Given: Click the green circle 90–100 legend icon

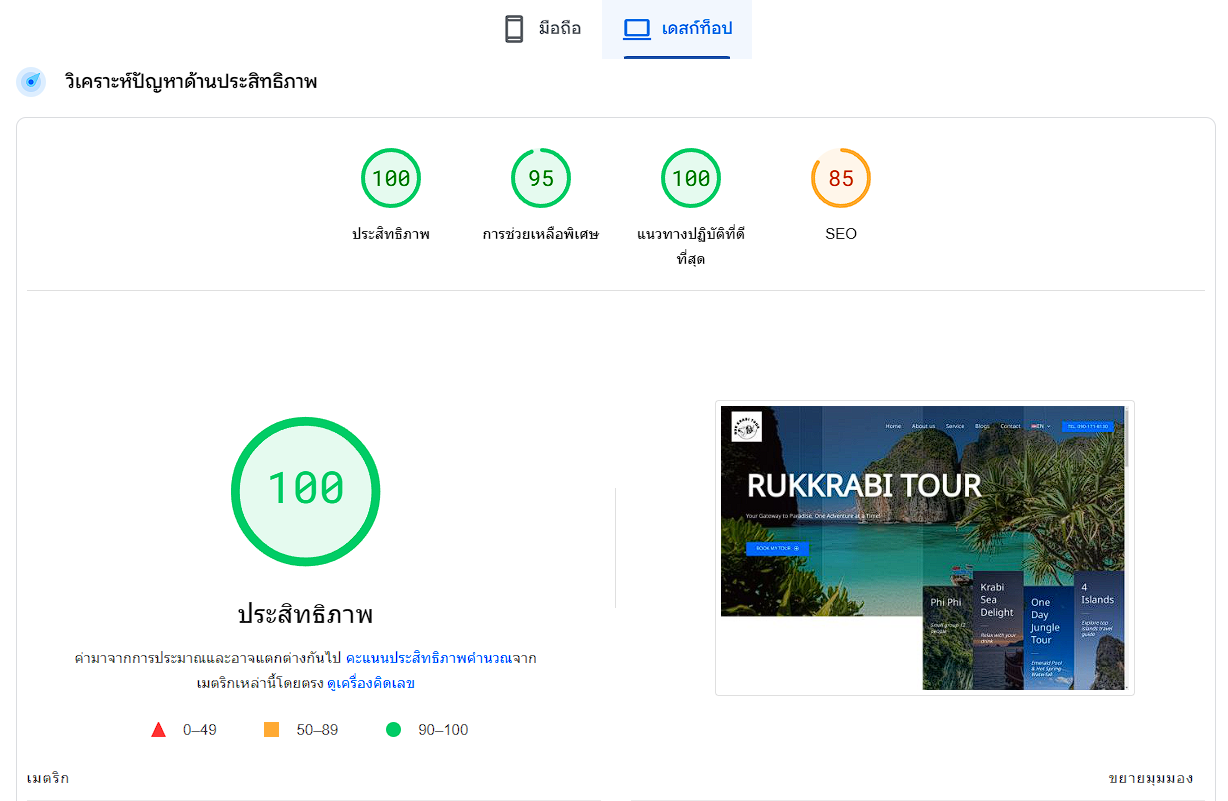Looking at the screenshot, I should 393,730.
